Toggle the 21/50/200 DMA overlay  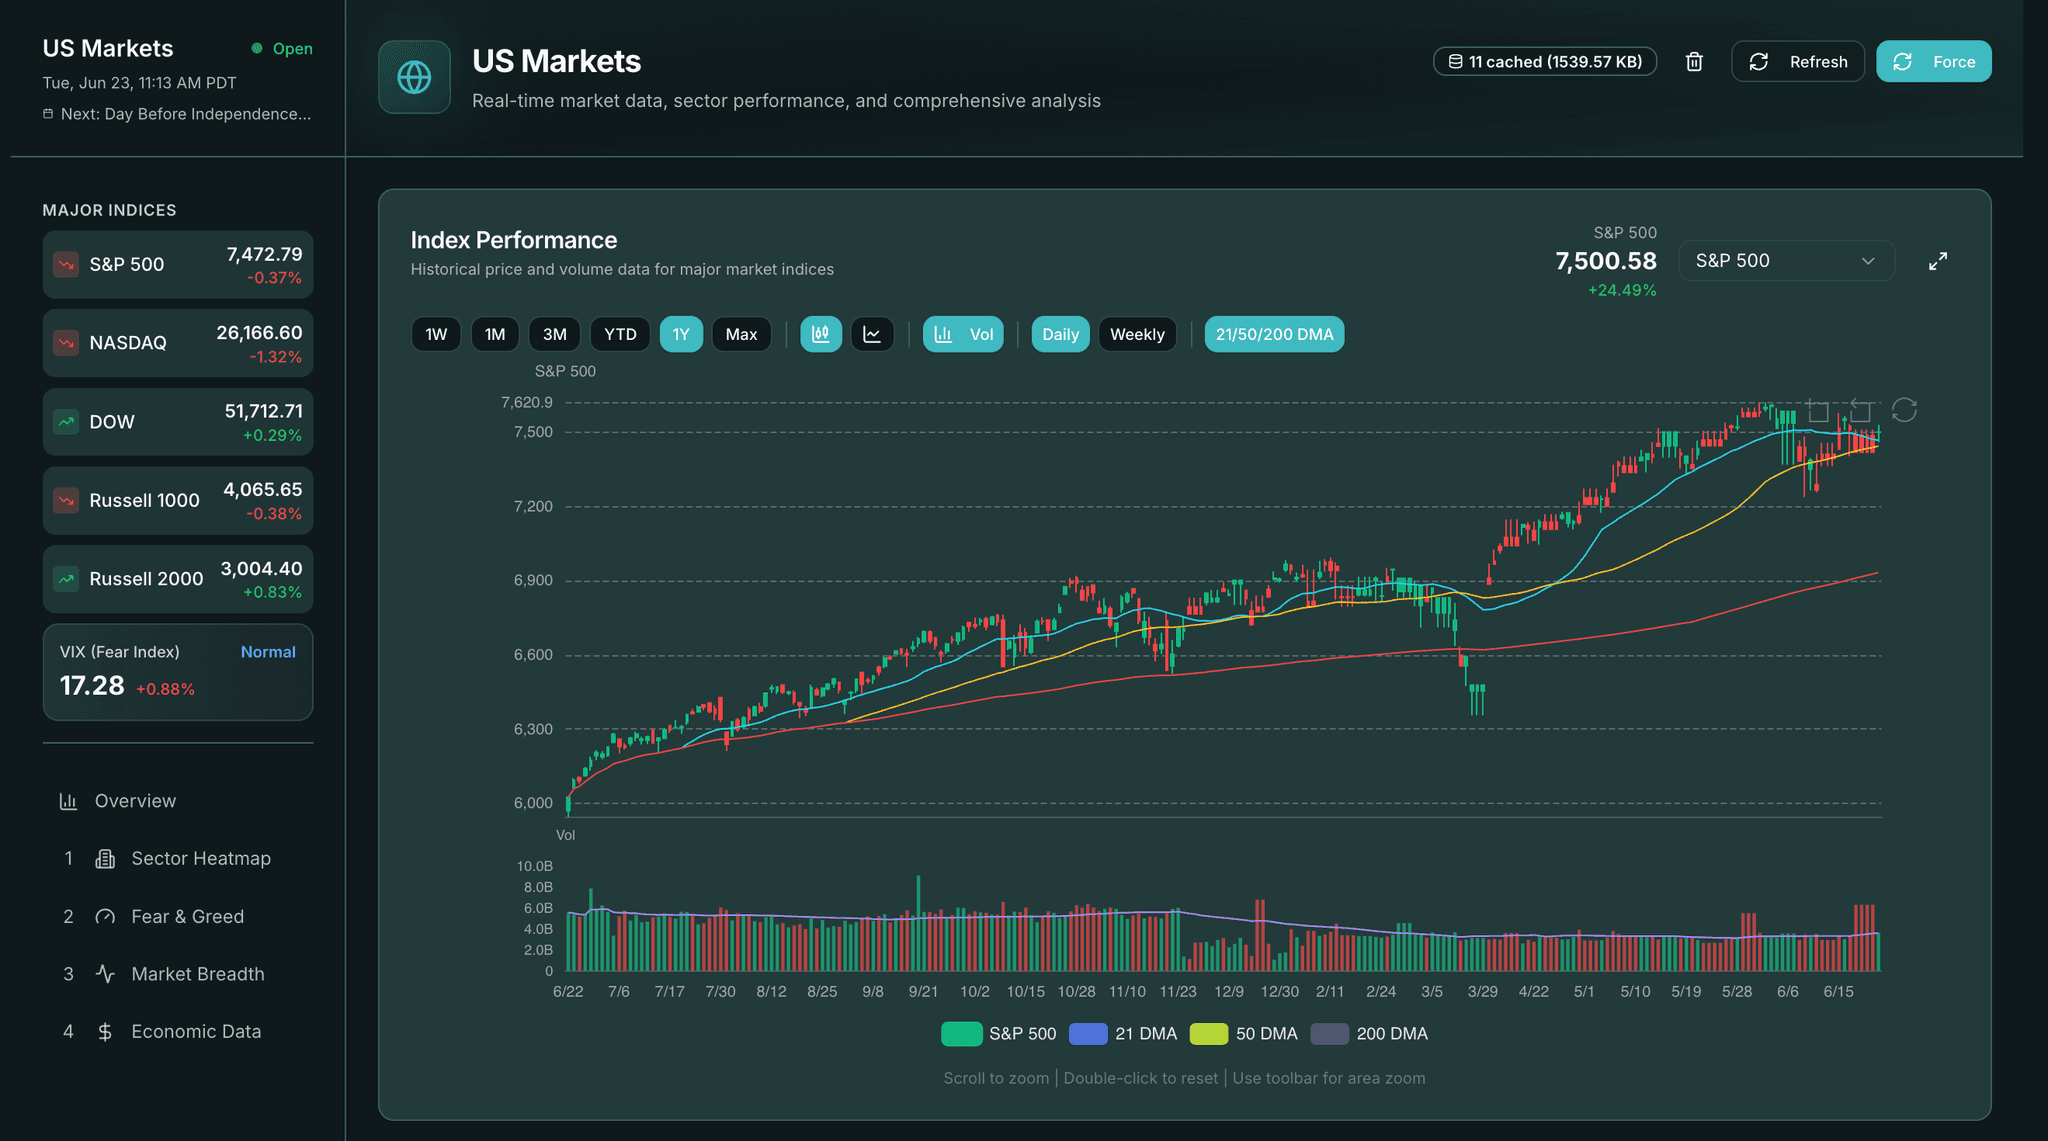1274,334
